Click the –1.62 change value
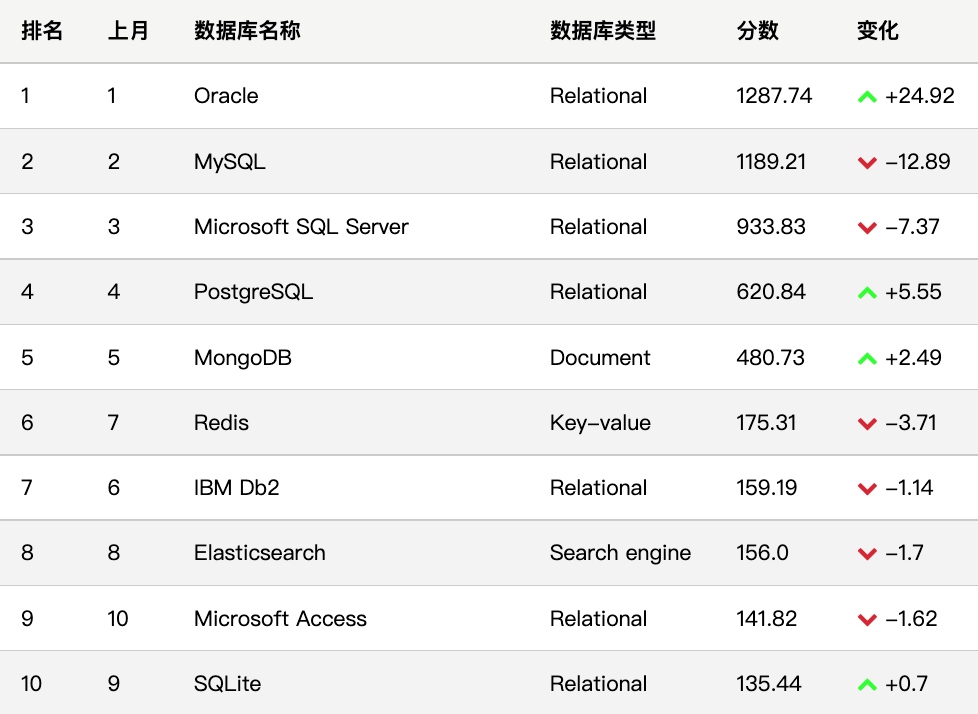 pyautogui.click(x=911, y=618)
